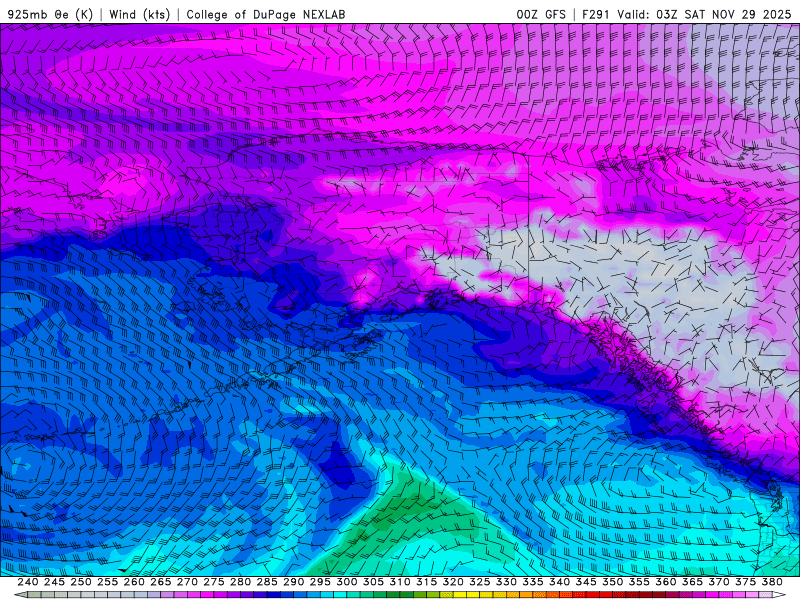
Task: Click the 260 color scale label
Action: coord(134,582)
